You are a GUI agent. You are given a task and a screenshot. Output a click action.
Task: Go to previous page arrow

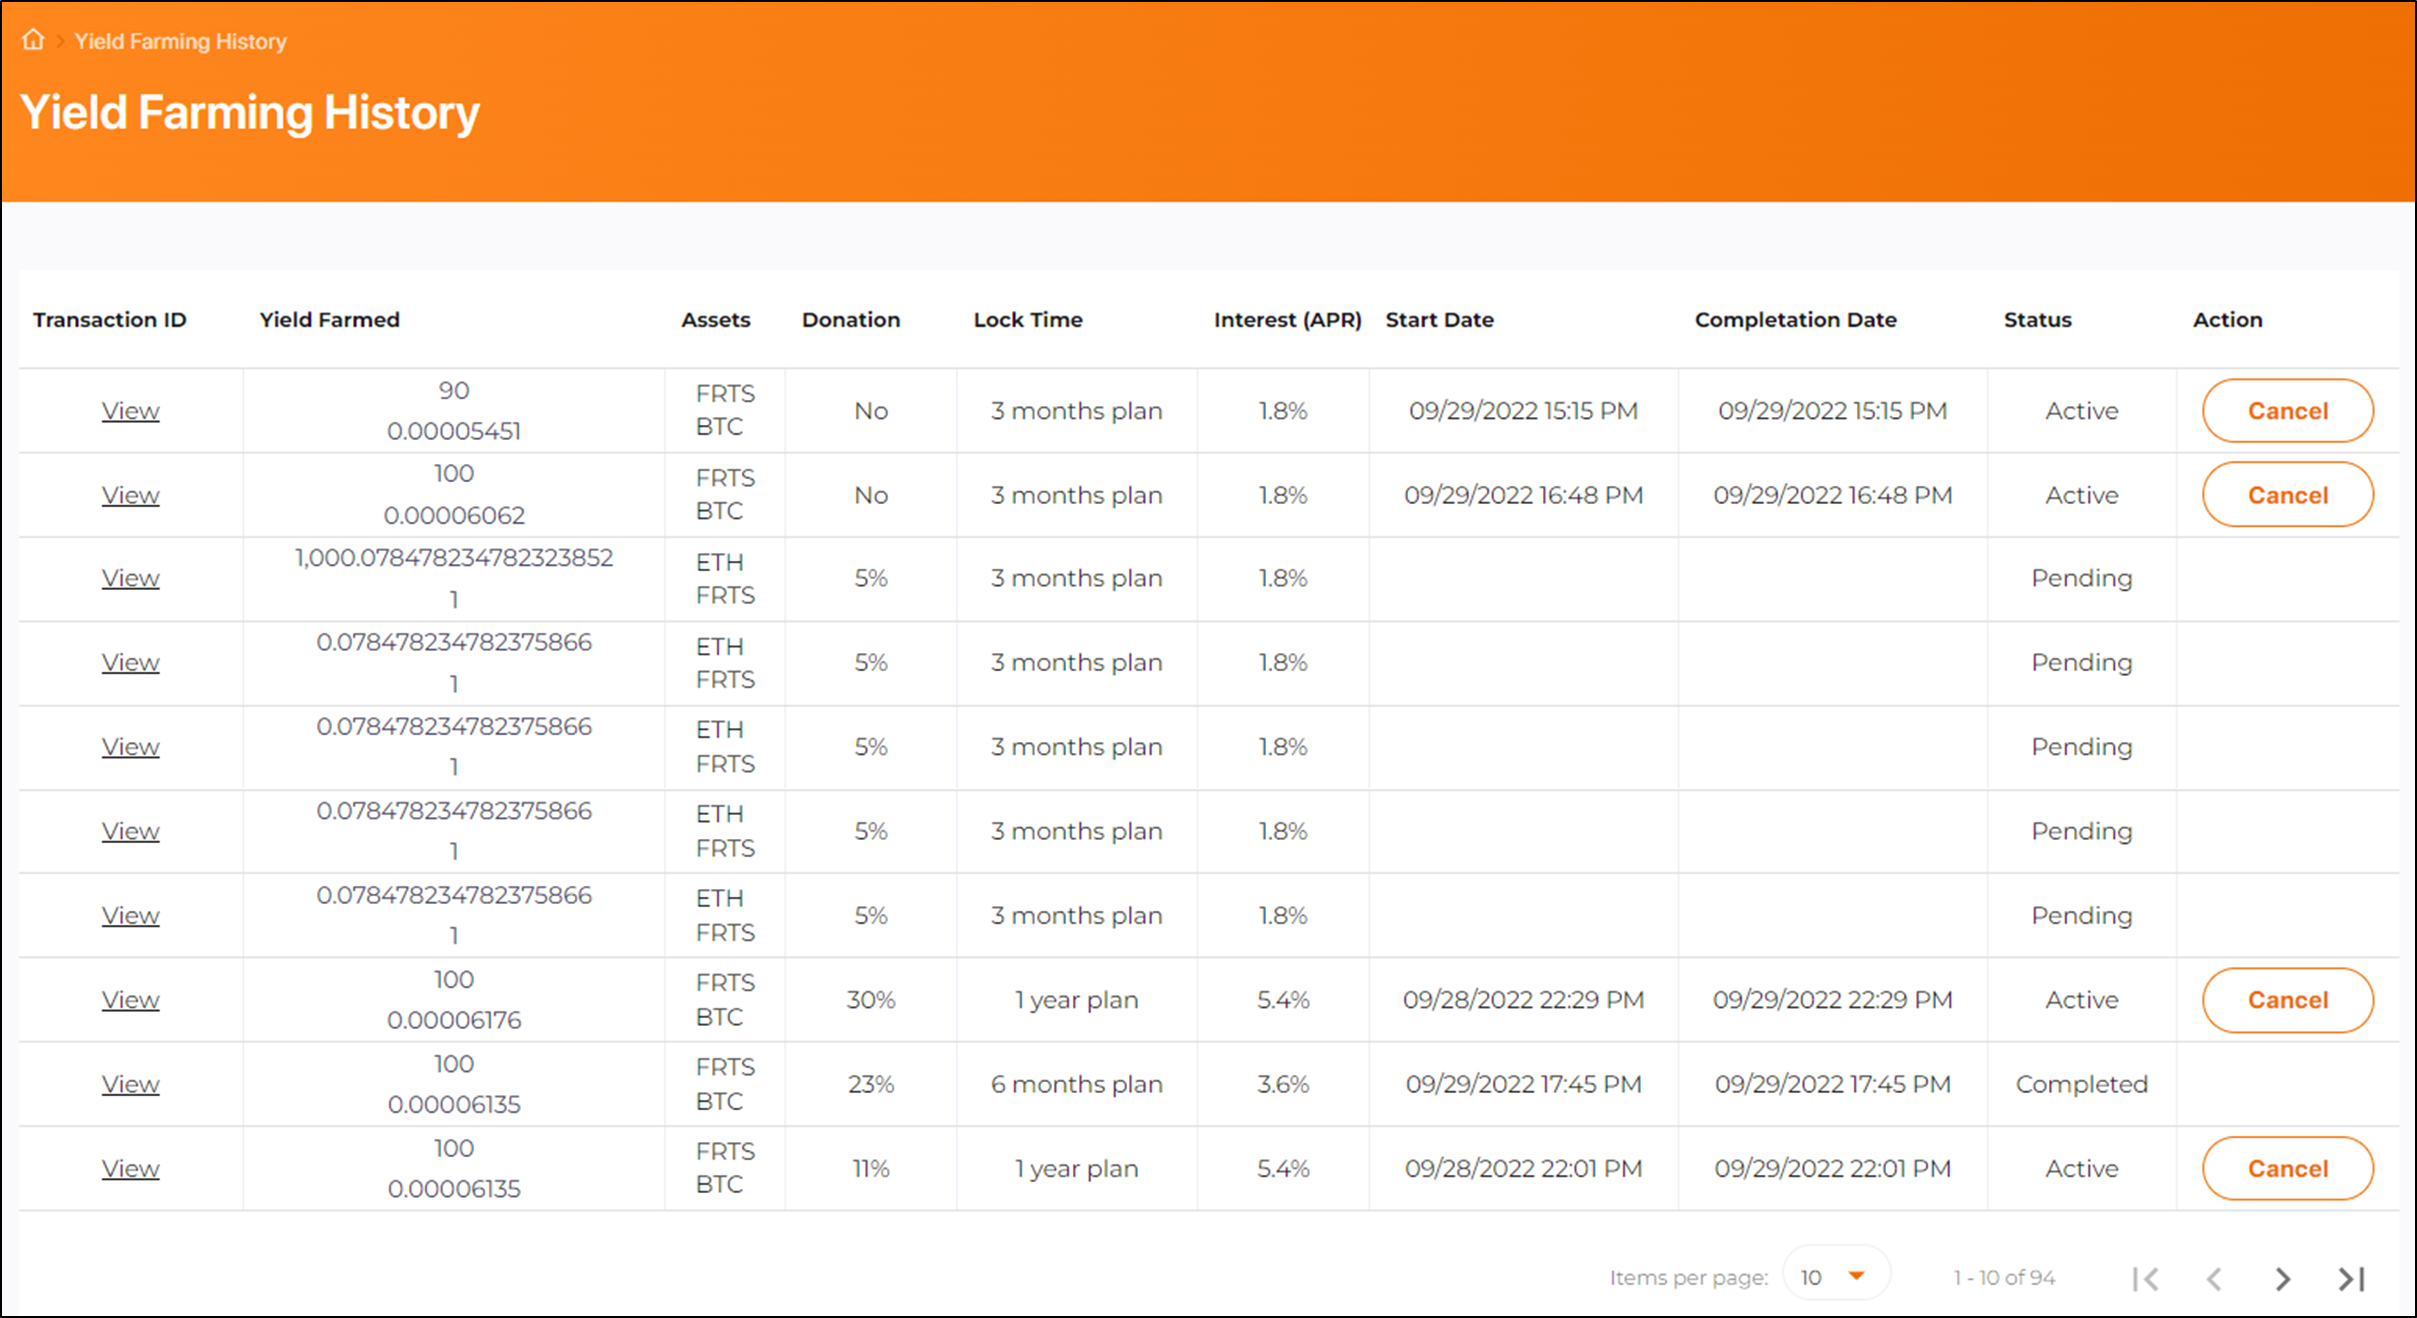click(x=2214, y=1278)
